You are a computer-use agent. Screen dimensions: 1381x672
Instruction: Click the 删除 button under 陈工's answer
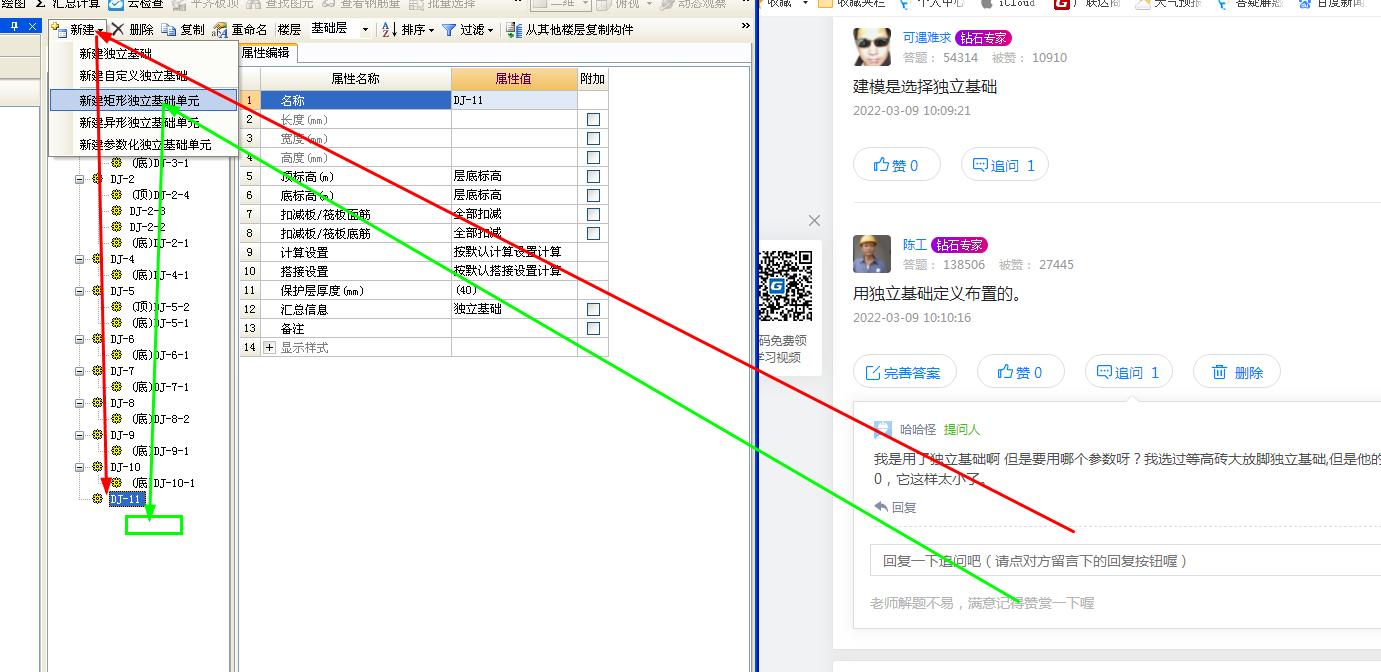coord(1237,372)
